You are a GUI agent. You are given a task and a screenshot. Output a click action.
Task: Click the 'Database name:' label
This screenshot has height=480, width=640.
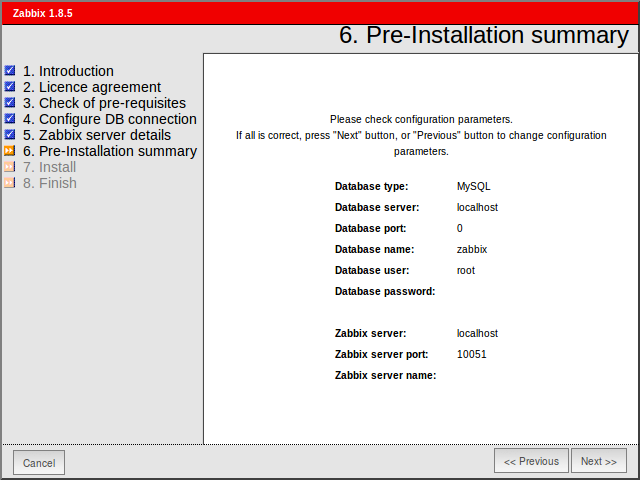(x=374, y=249)
